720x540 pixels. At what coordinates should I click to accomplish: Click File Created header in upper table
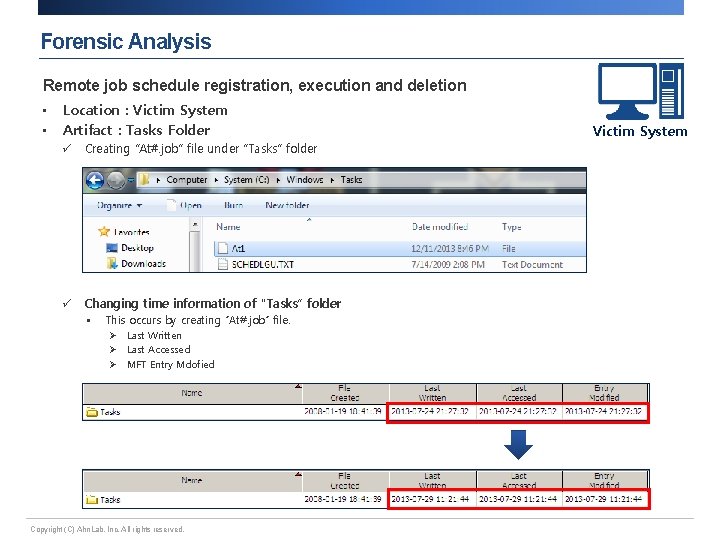345,393
